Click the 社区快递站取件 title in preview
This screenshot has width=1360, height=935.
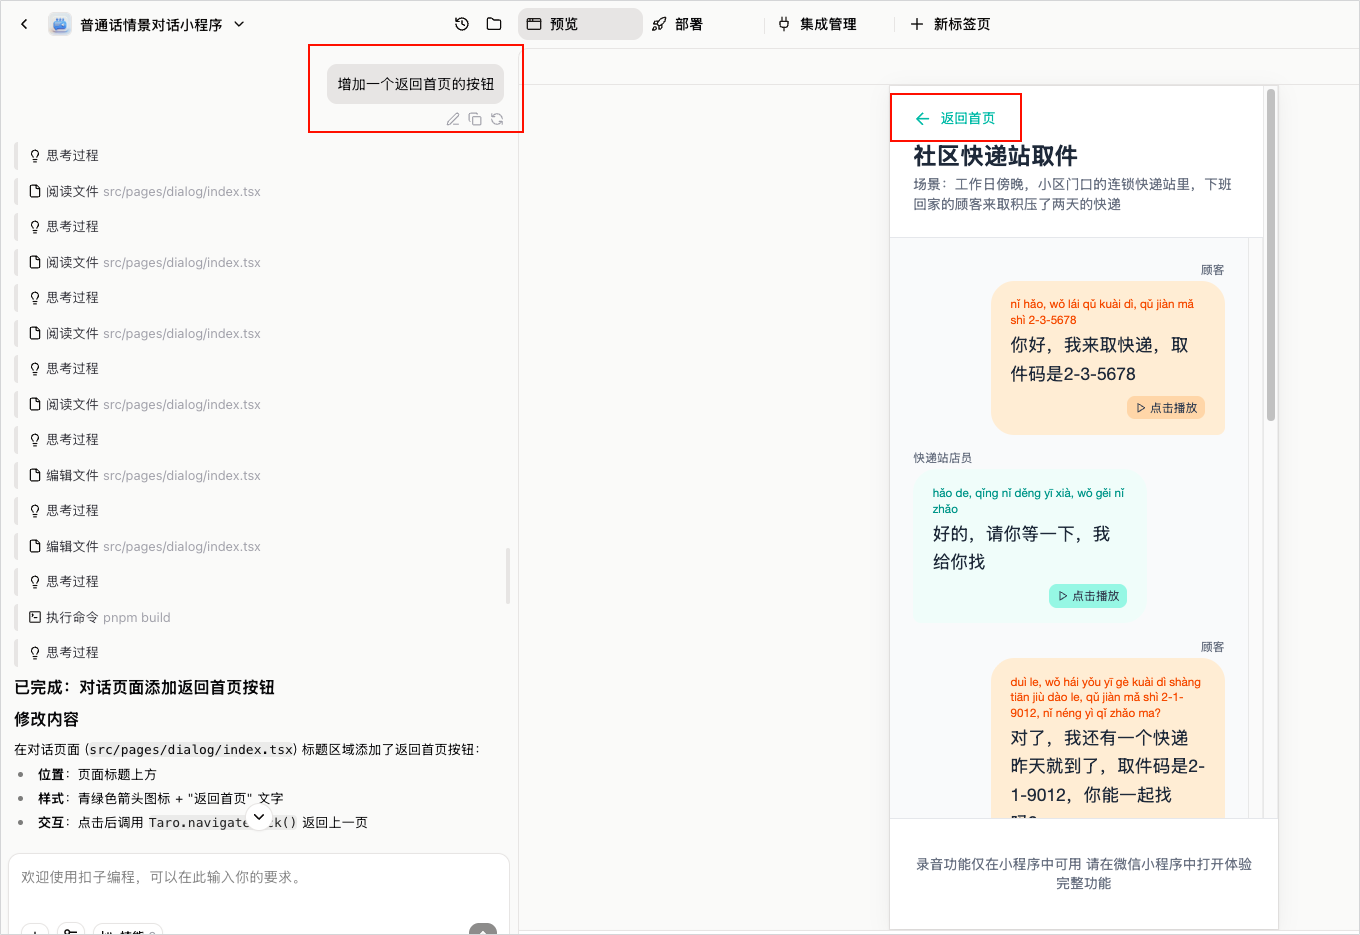pyautogui.click(x=995, y=156)
